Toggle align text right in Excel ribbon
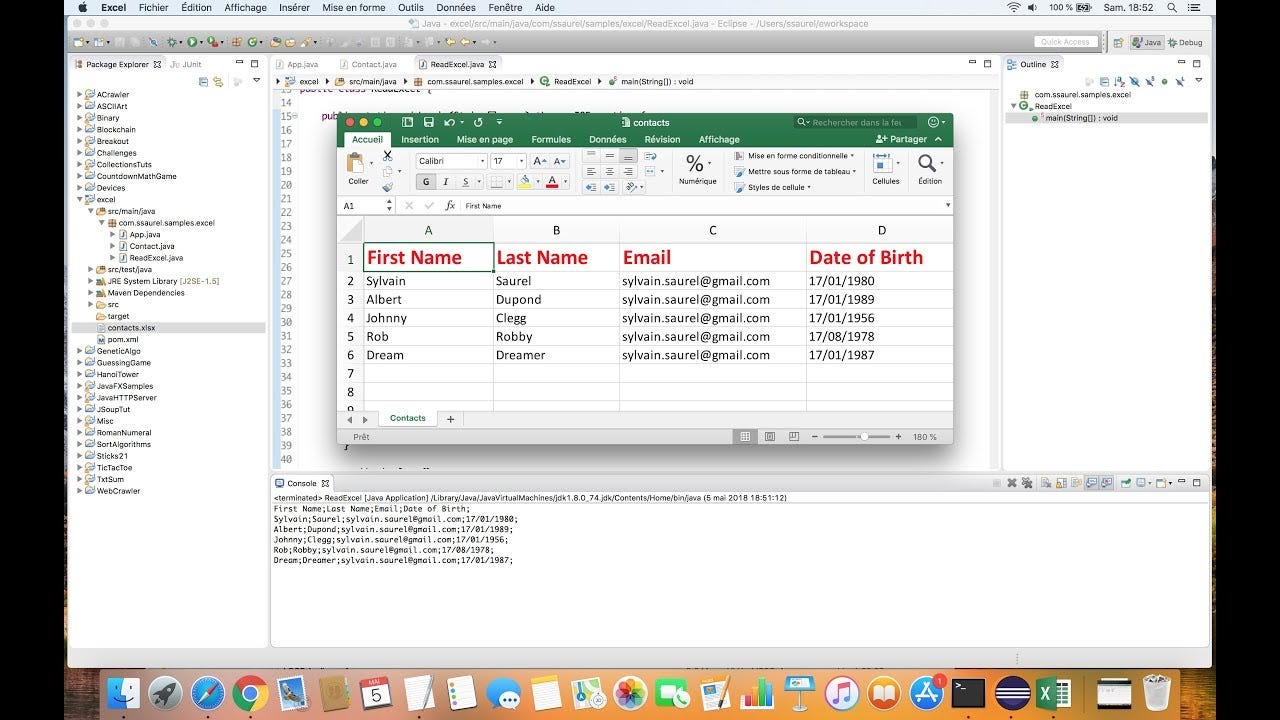The height and width of the screenshot is (720, 1280). [628, 172]
